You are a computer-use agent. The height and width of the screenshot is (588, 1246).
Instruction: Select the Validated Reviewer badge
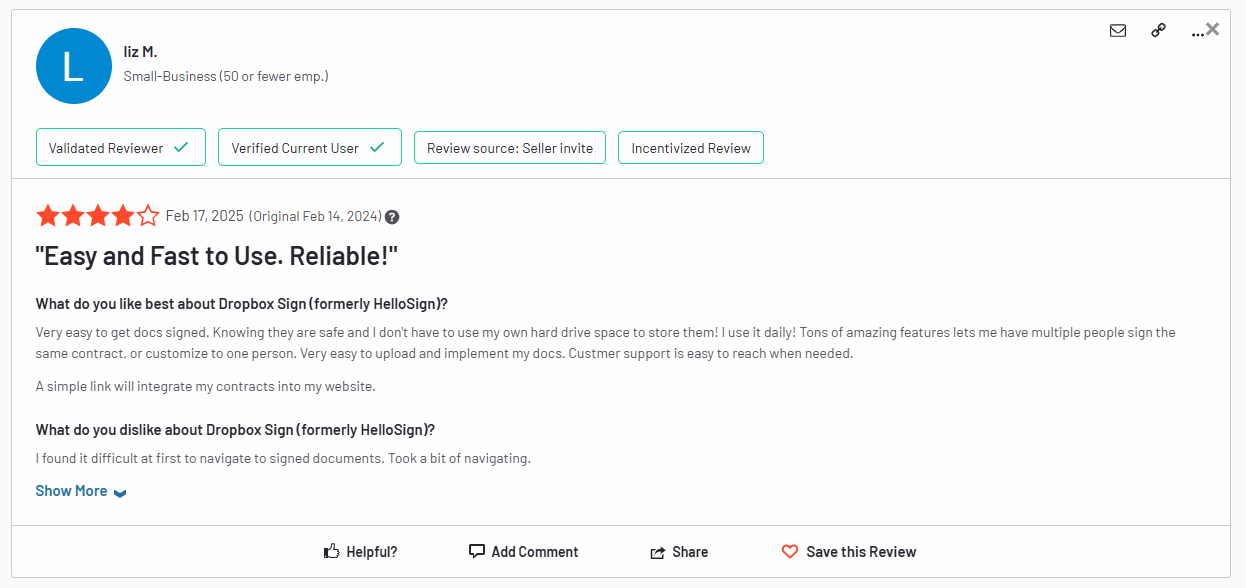point(121,147)
